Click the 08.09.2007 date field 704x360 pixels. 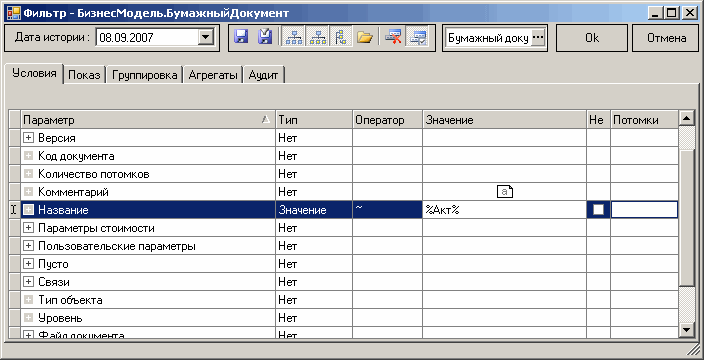pyautogui.click(x=147, y=38)
